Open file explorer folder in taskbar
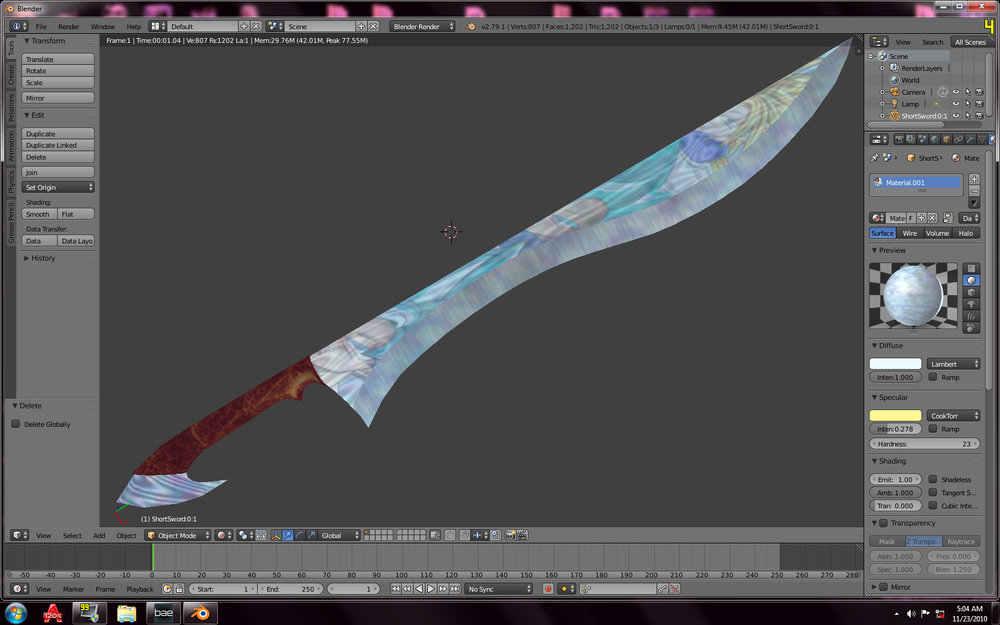This screenshot has width=1000, height=625. tap(126, 613)
